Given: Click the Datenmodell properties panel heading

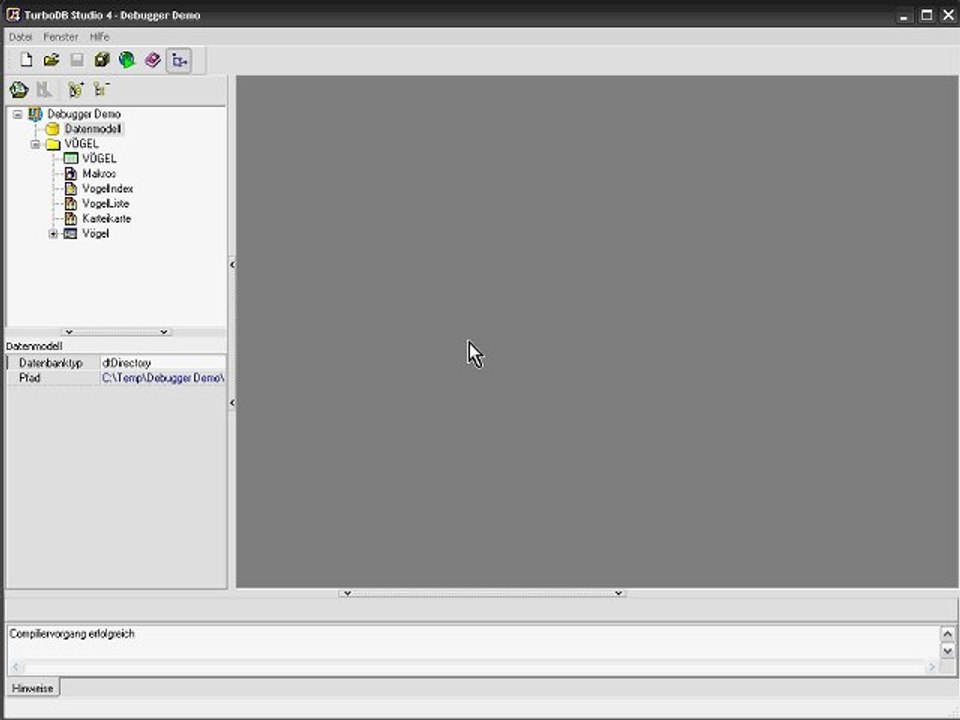Looking at the screenshot, I should [x=34, y=346].
